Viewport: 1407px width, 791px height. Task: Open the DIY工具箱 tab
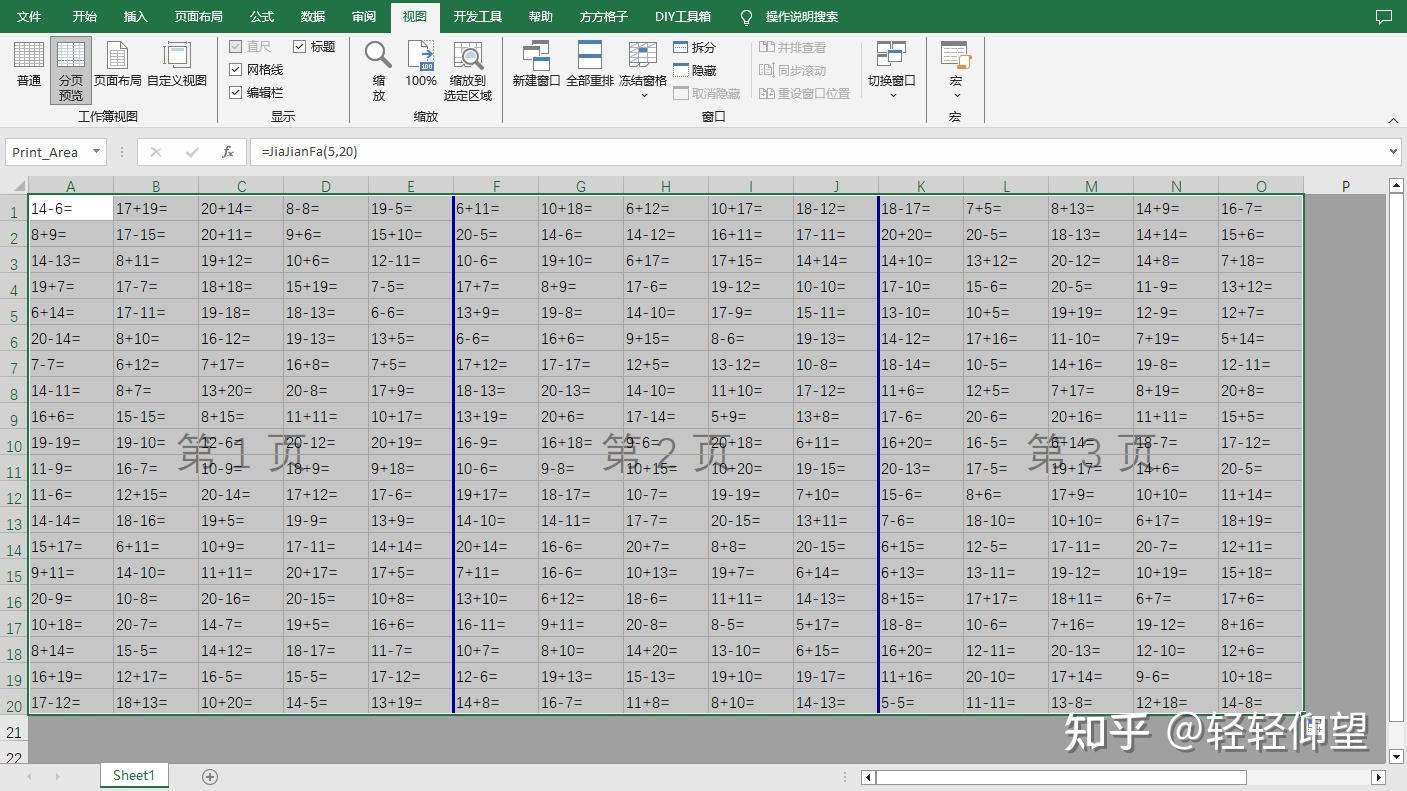pos(683,17)
